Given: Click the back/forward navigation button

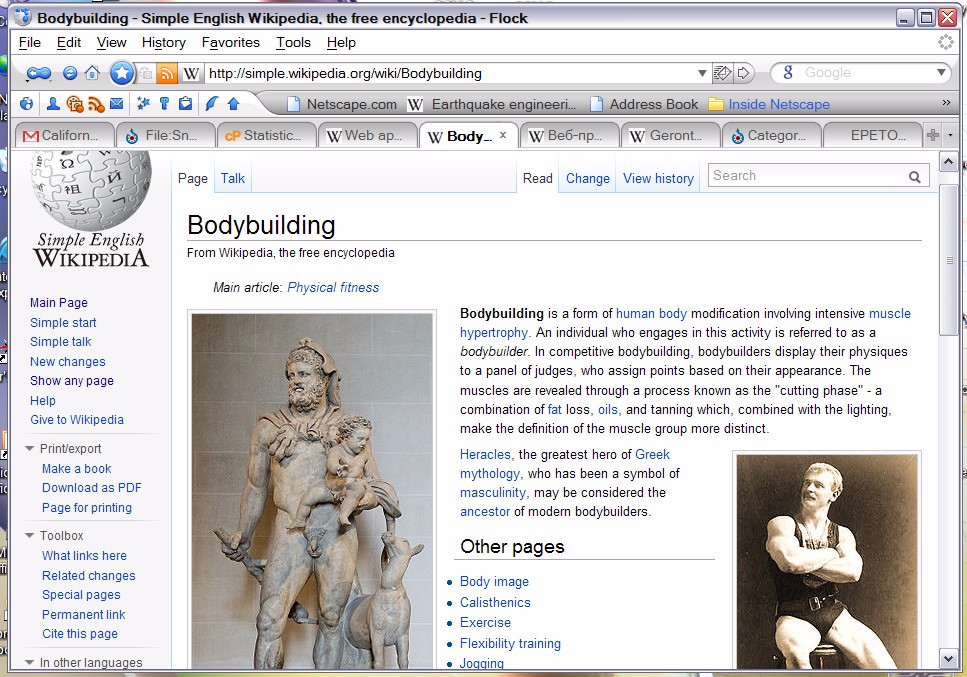Looking at the screenshot, I should click(39, 74).
